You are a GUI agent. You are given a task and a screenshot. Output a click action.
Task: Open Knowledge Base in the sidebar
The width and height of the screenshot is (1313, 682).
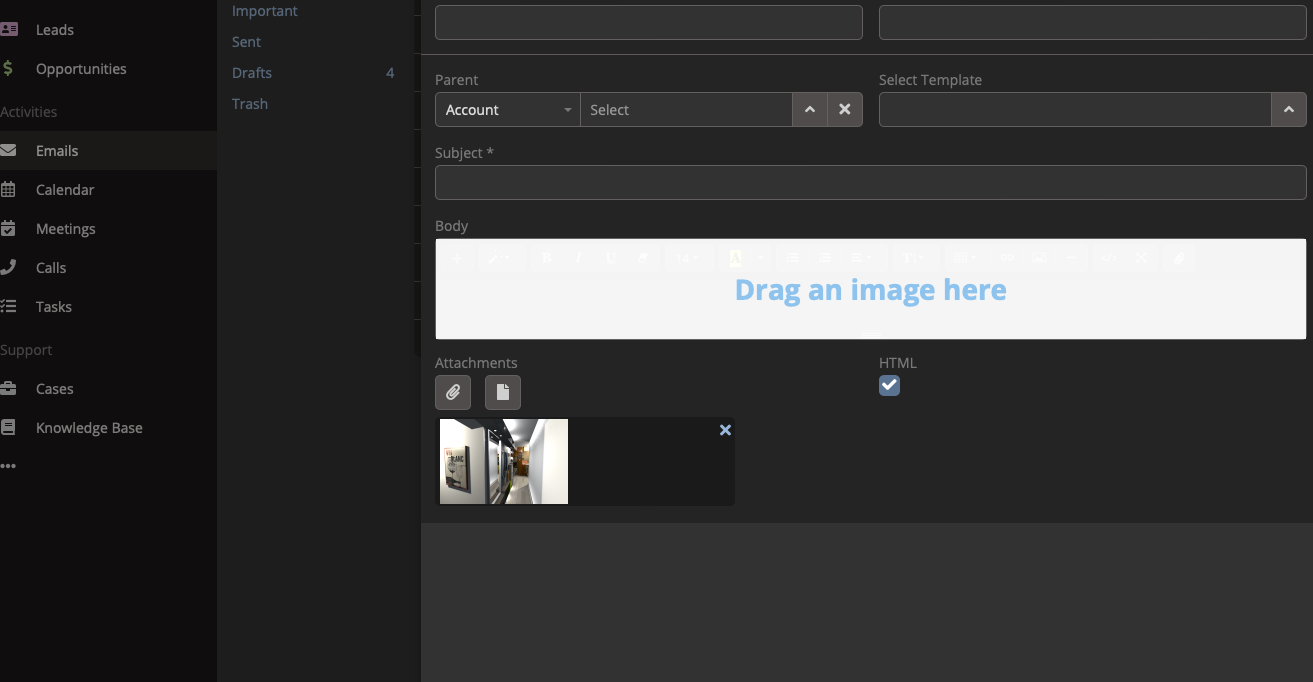[89, 428]
